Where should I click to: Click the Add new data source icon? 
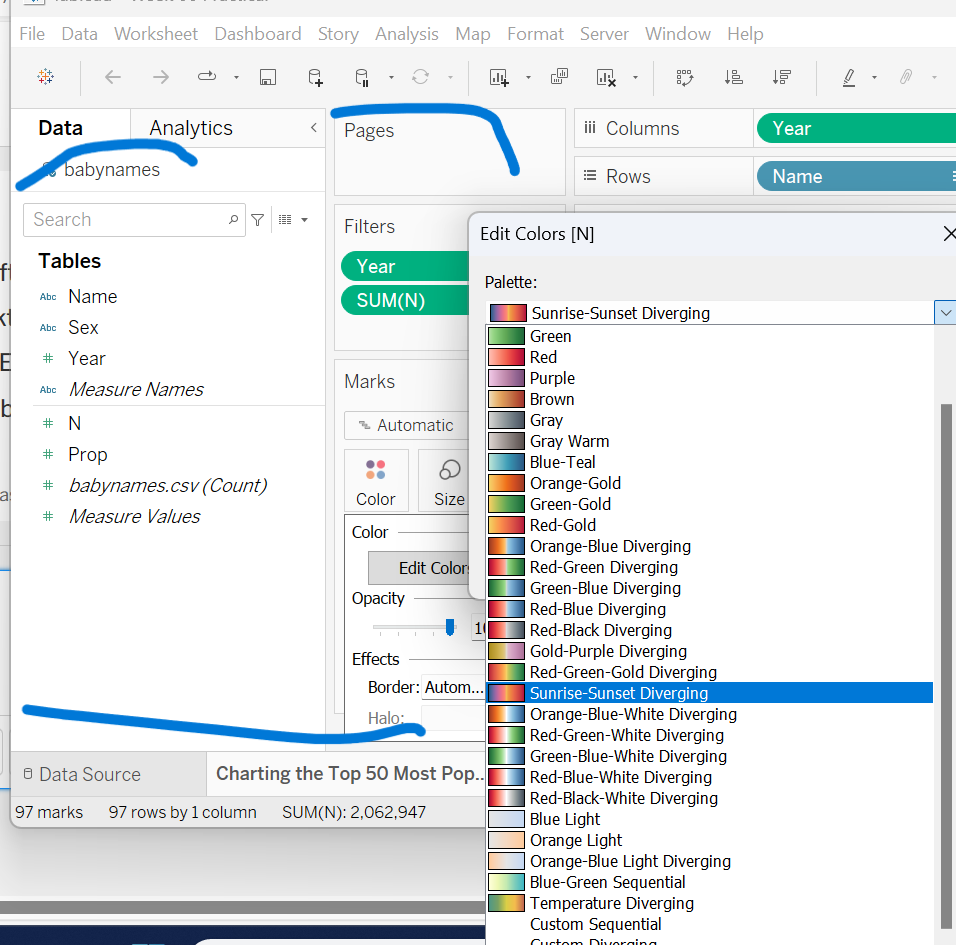pyautogui.click(x=315, y=77)
